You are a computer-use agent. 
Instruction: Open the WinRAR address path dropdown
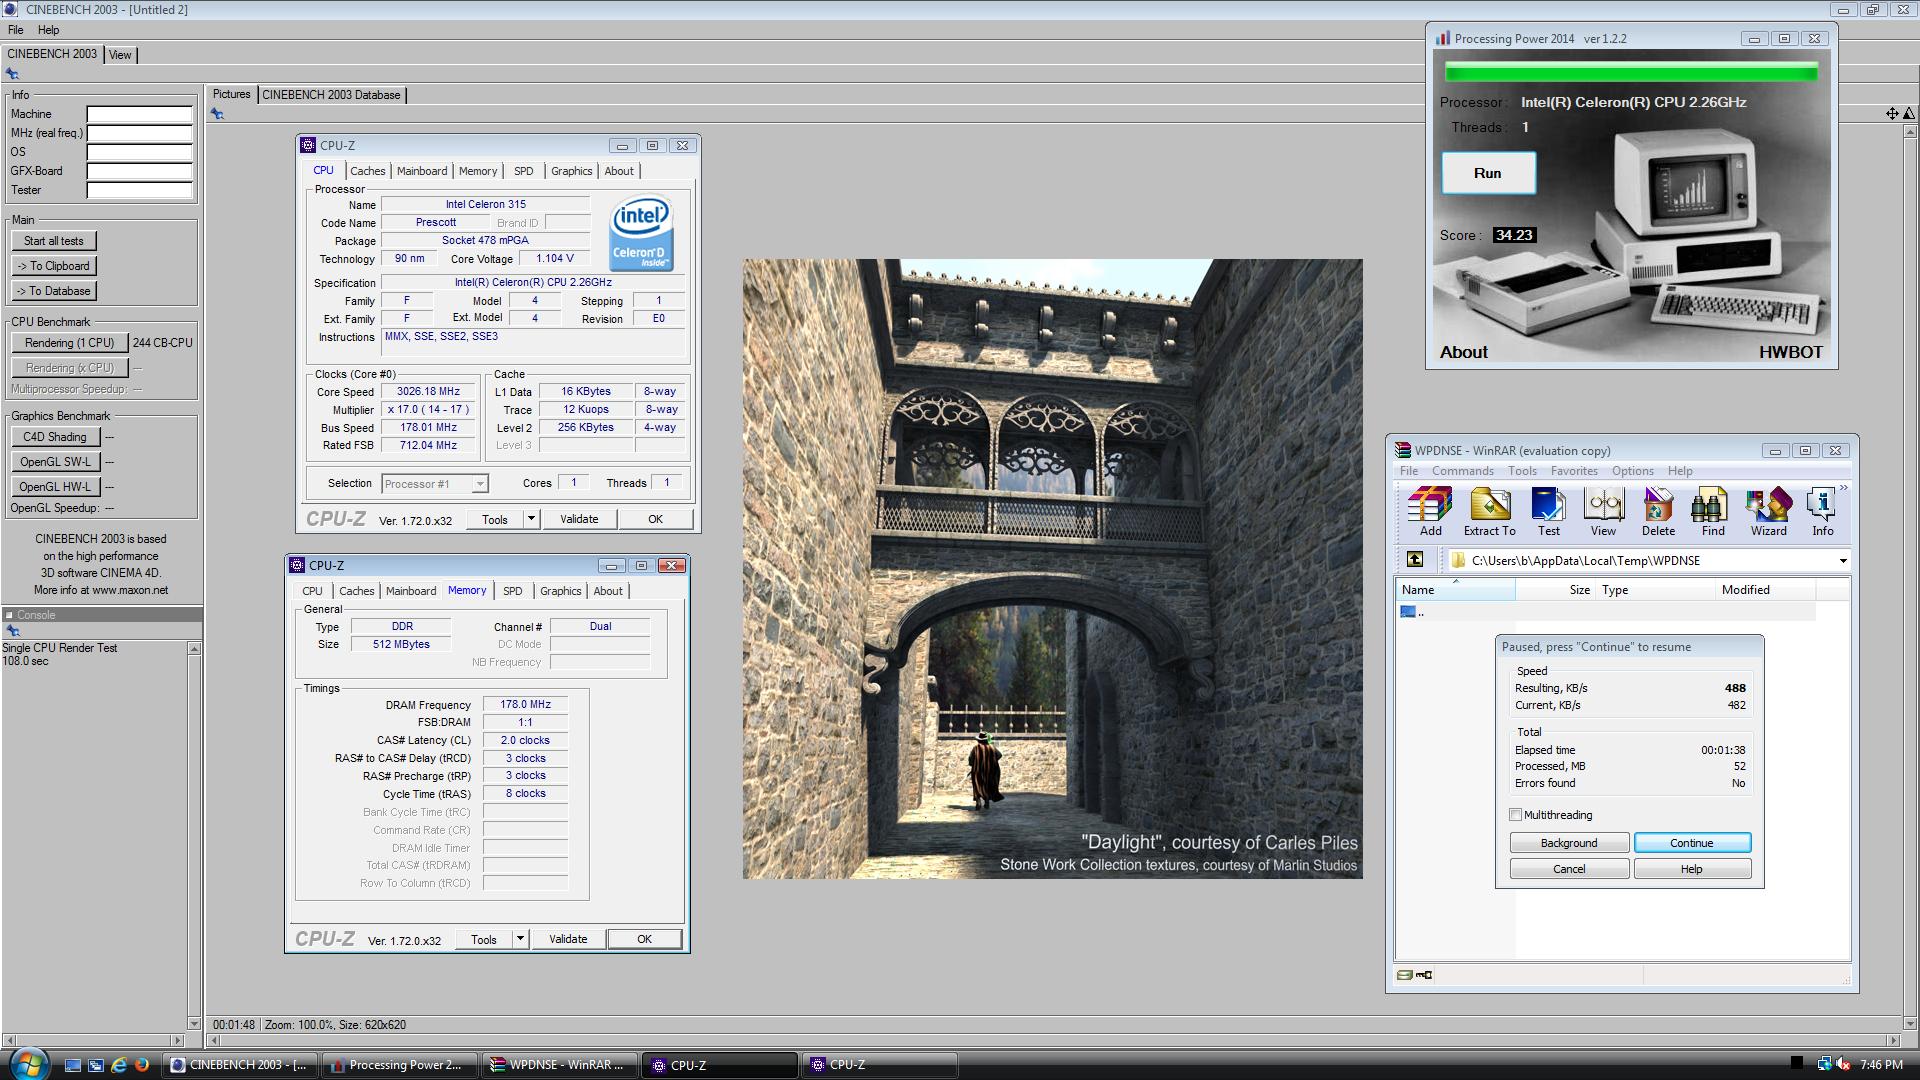pyautogui.click(x=1843, y=561)
